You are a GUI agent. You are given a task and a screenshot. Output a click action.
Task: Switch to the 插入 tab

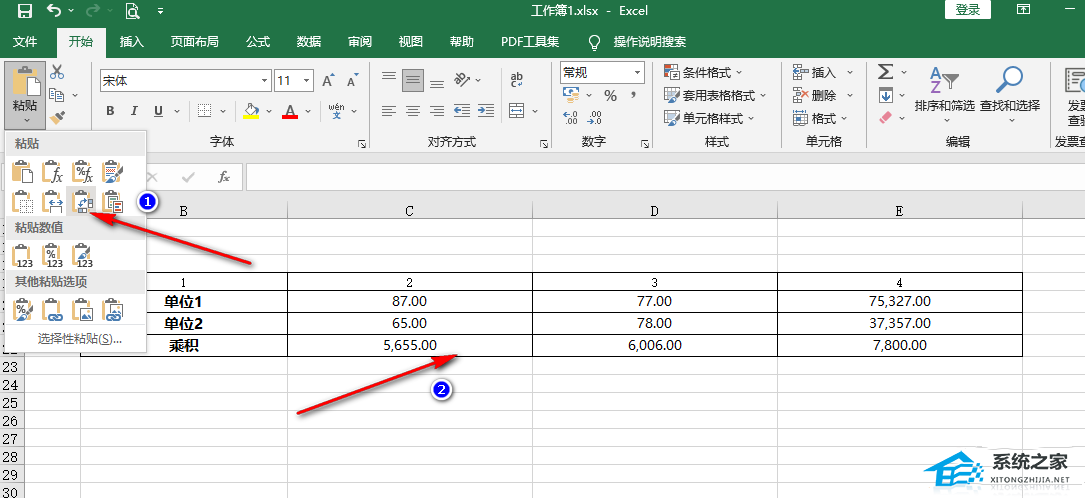coord(131,42)
